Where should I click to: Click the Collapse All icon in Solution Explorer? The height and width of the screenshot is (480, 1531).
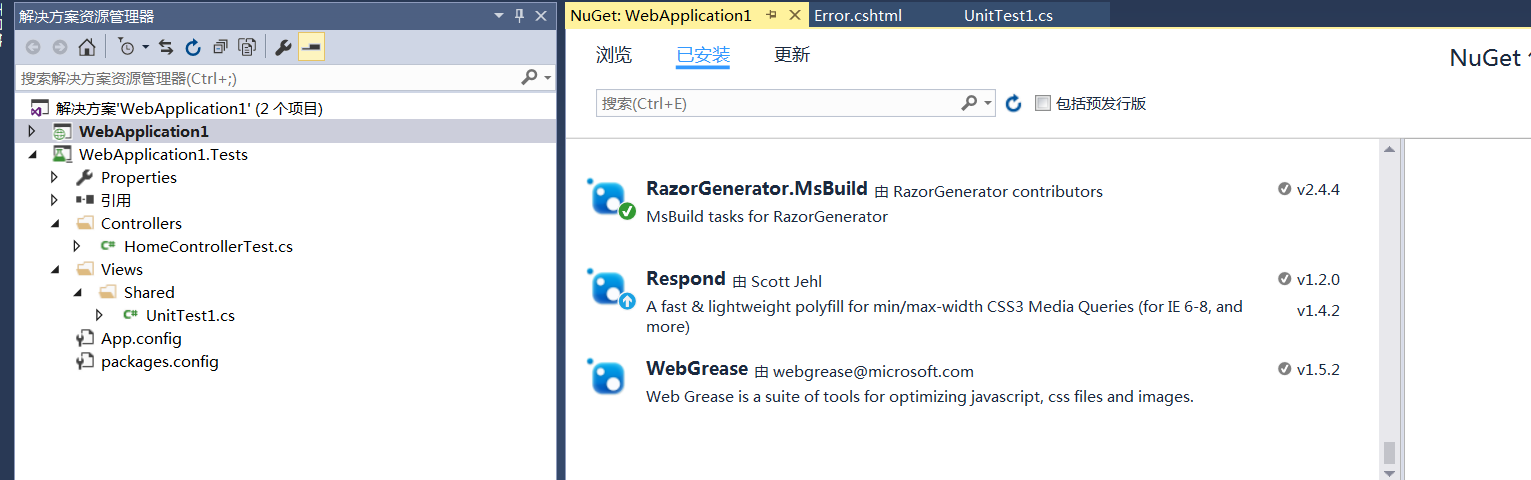click(220, 47)
